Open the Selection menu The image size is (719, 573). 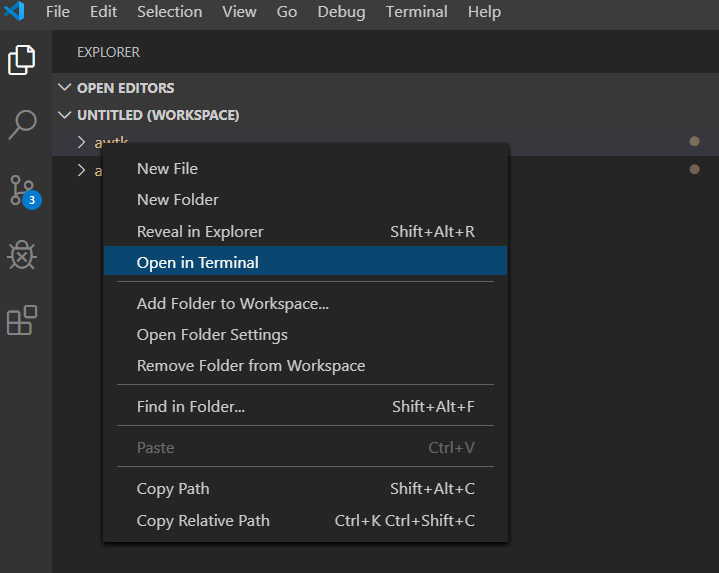click(170, 11)
